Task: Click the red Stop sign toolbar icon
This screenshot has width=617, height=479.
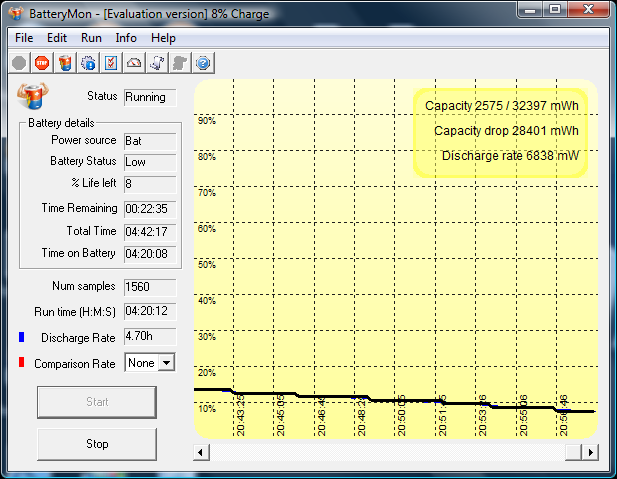Action: [x=42, y=63]
